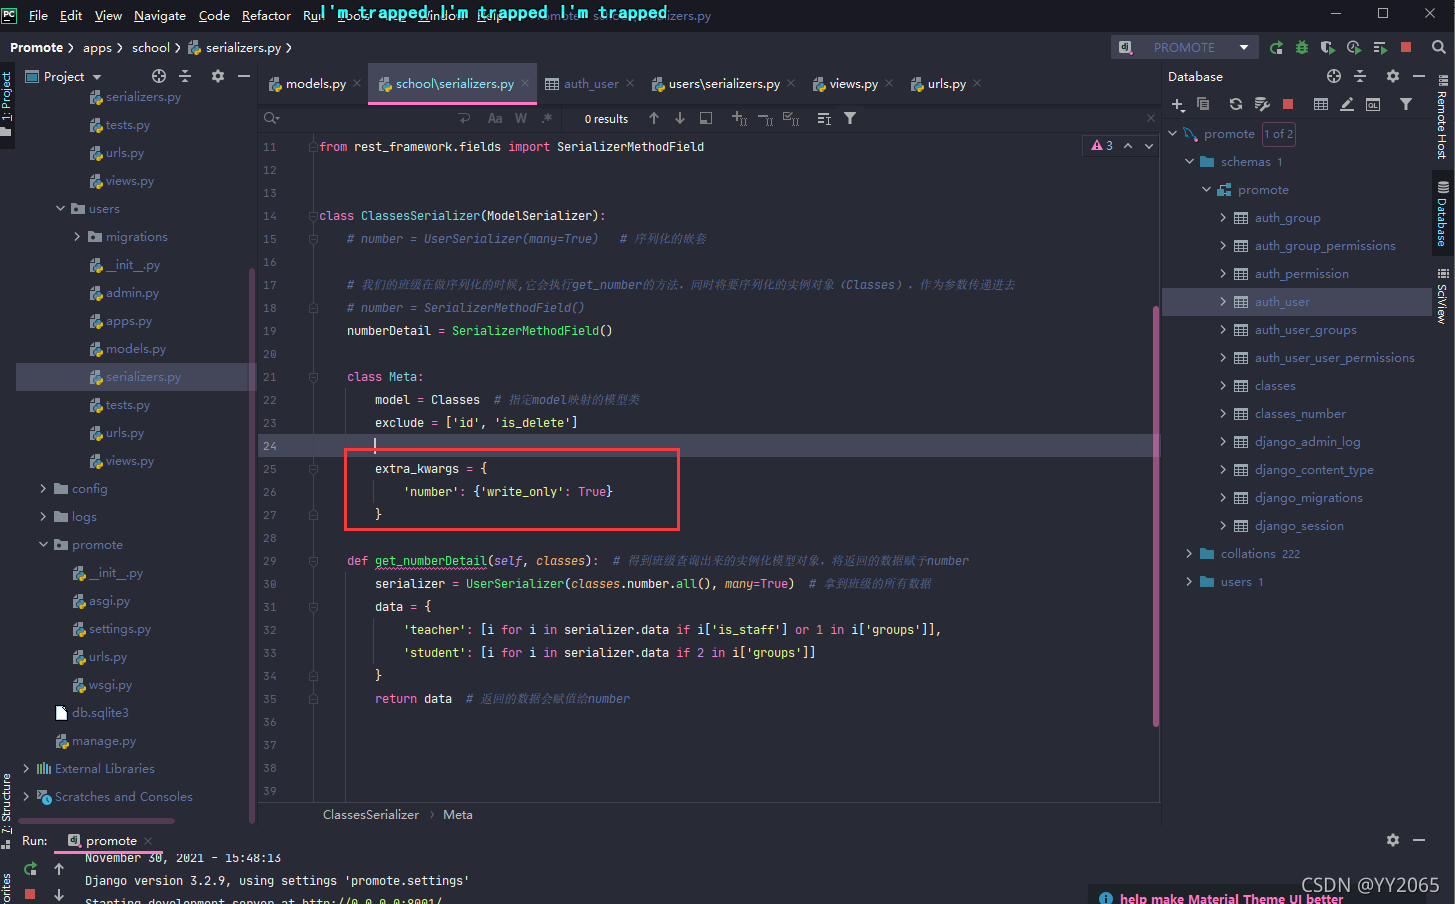Click the editor vertical scrollbar
This screenshot has width=1455, height=904.
pos(1156,515)
